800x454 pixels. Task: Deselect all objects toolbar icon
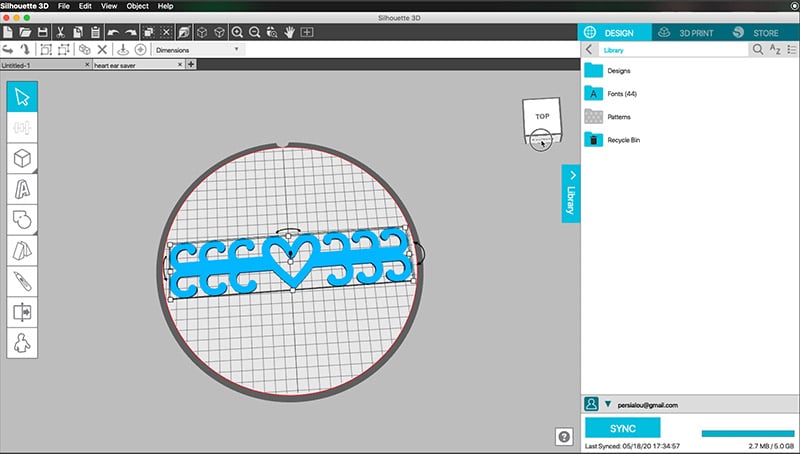pos(166,32)
